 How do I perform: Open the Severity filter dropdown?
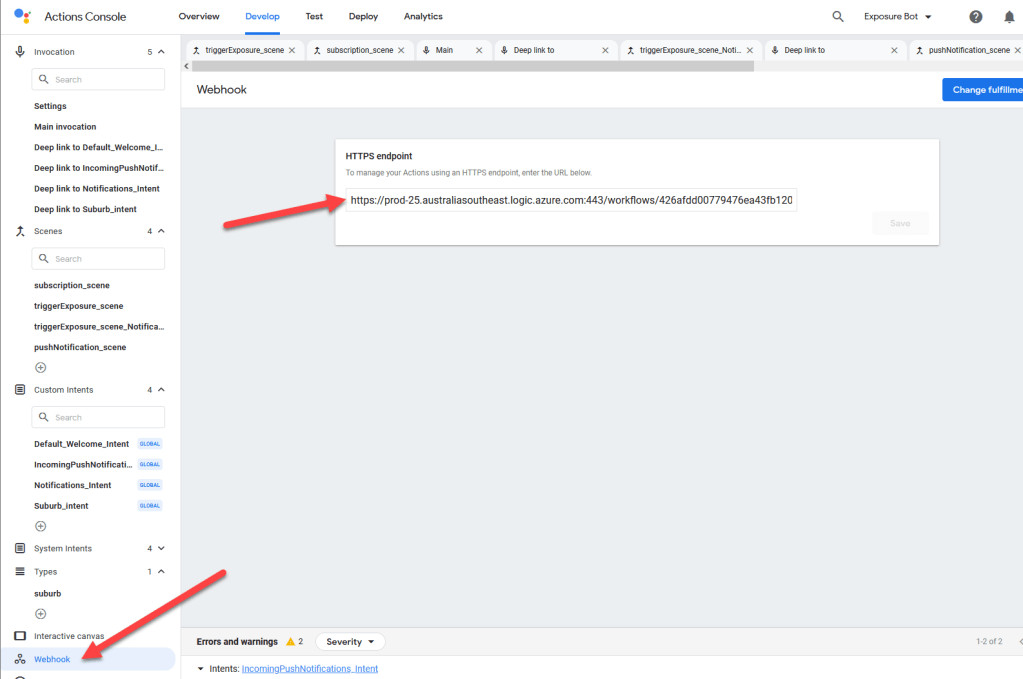(350, 641)
